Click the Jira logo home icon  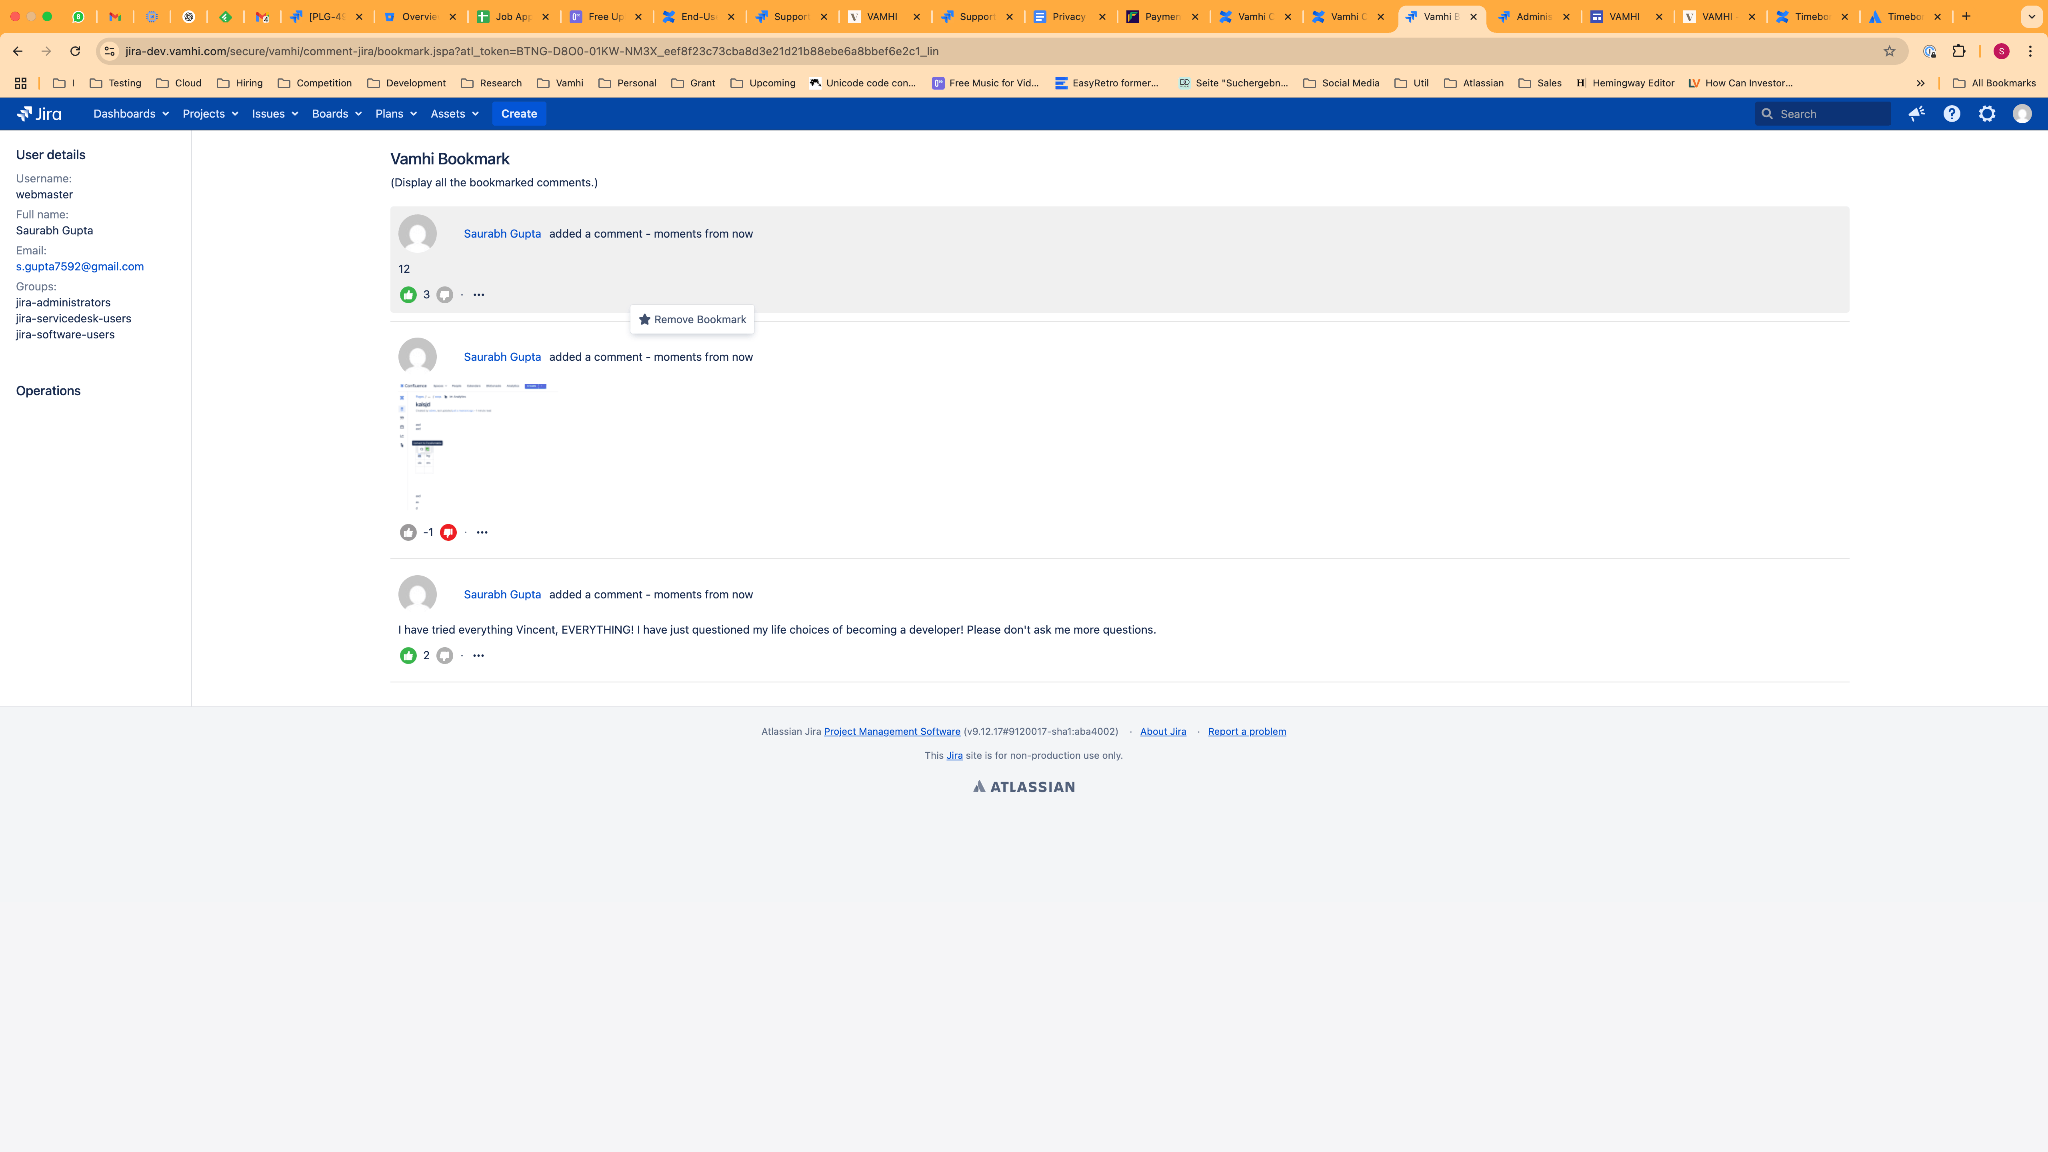(x=39, y=114)
